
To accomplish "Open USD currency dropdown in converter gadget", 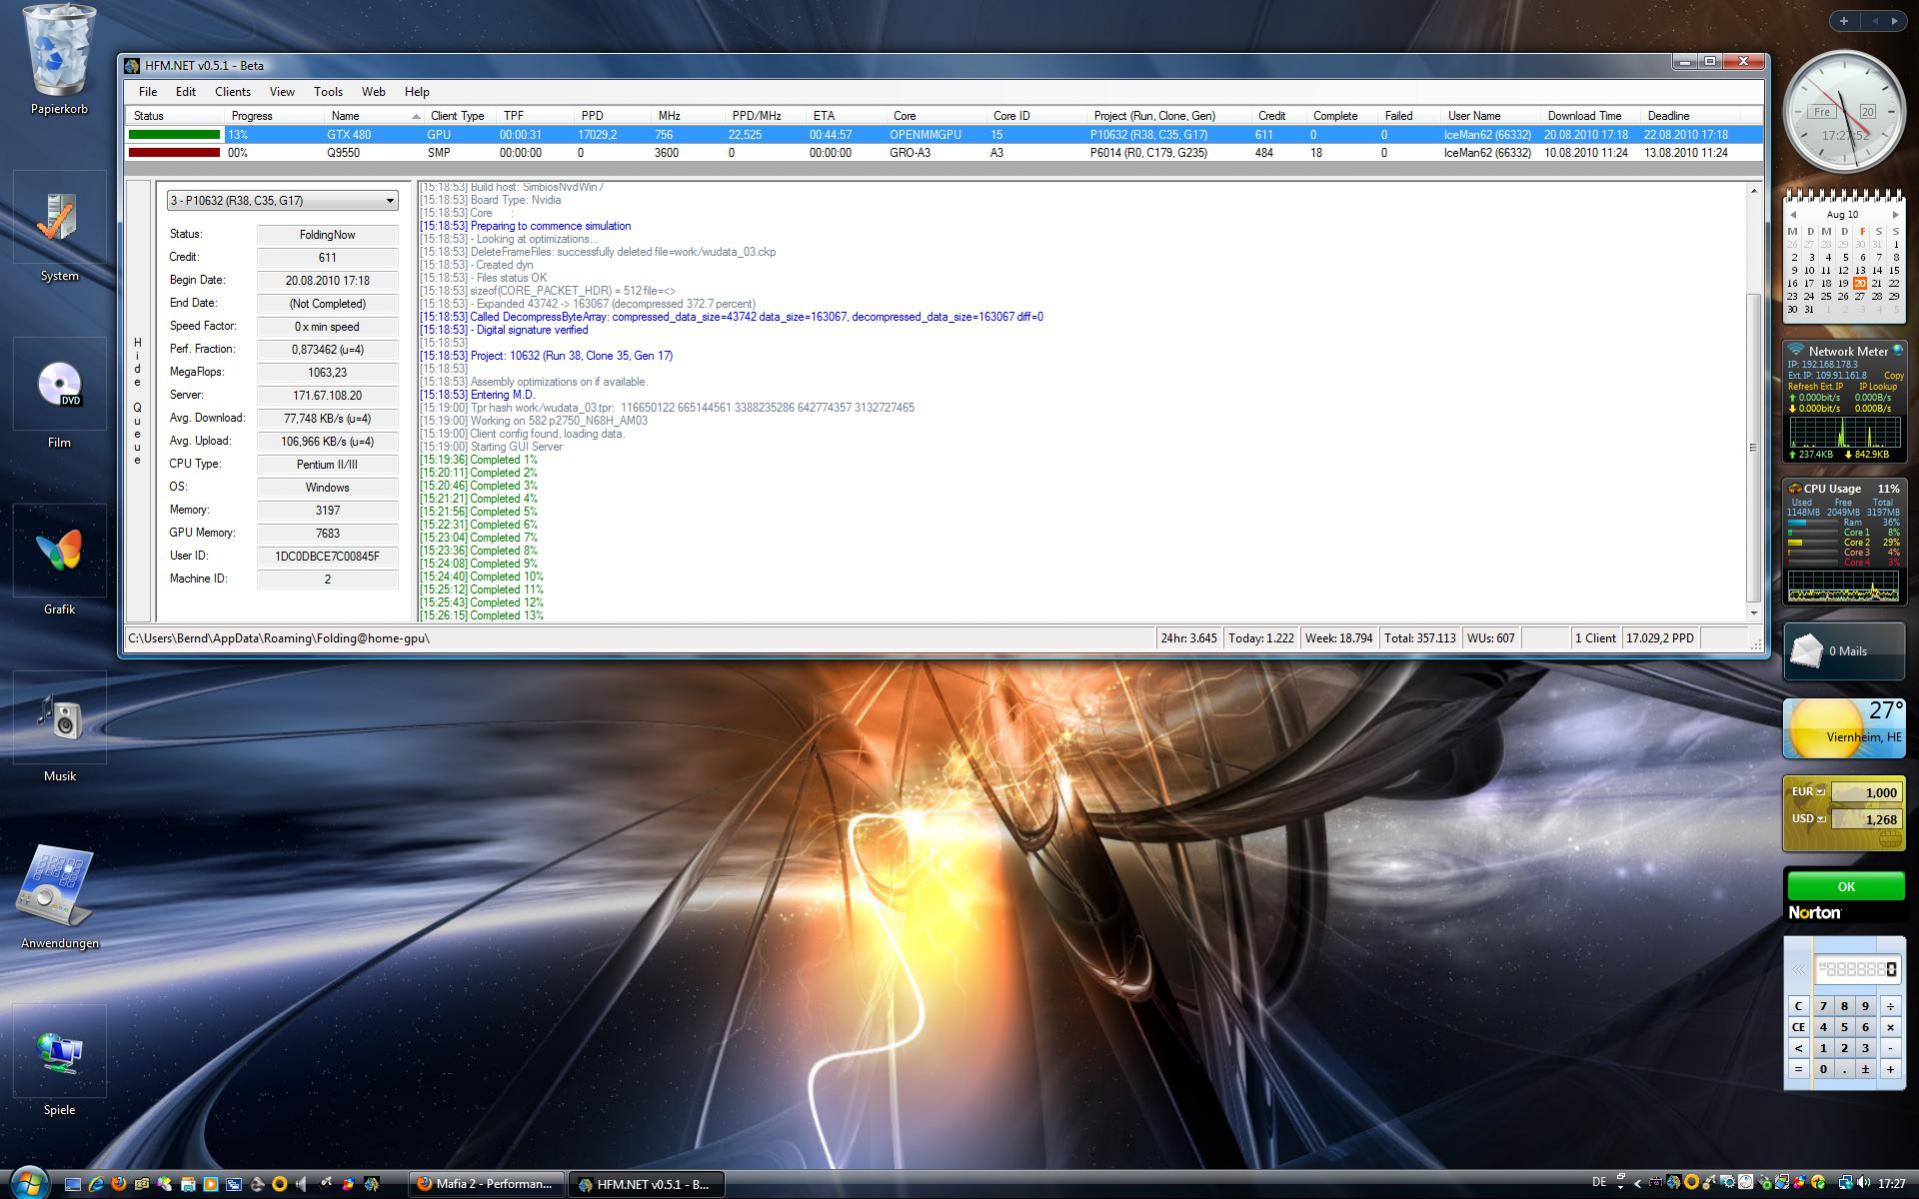I will coord(1821,819).
